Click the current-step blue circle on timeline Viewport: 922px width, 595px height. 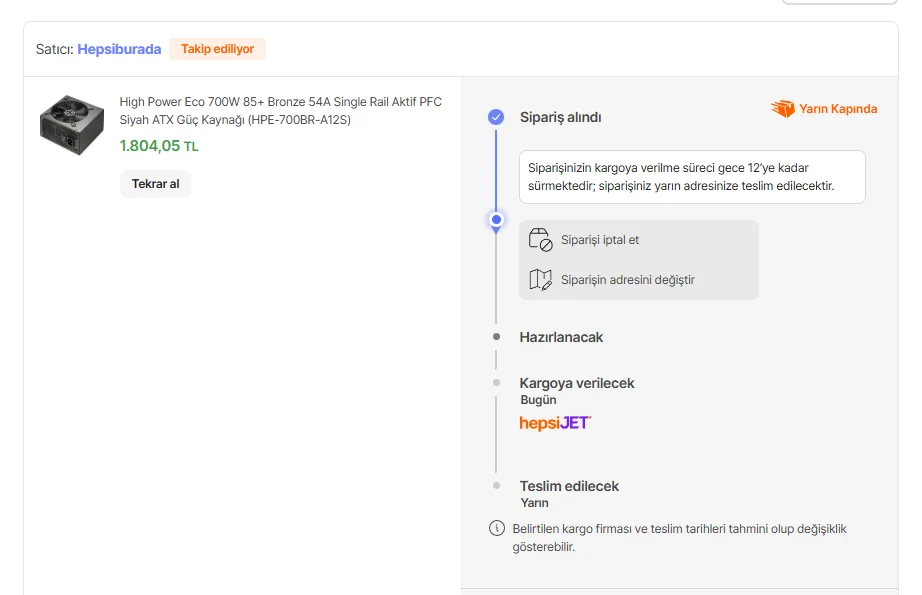(496, 219)
